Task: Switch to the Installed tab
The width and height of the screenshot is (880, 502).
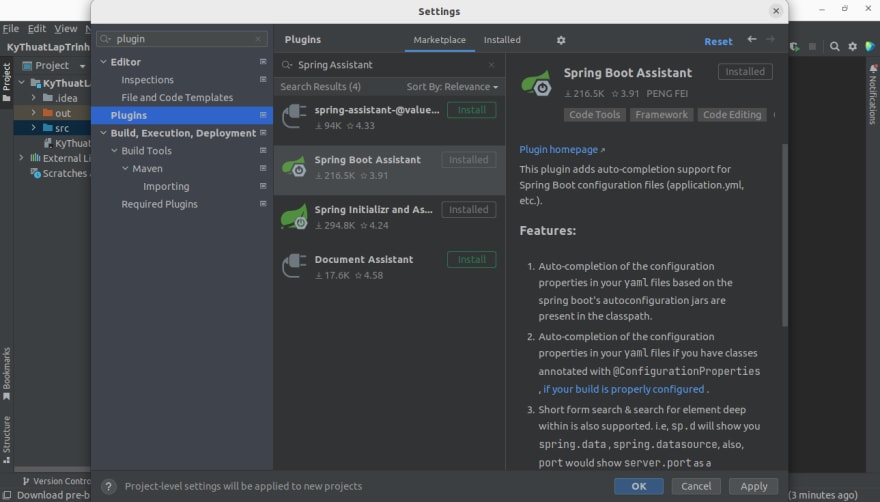Action: click(x=502, y=40)
